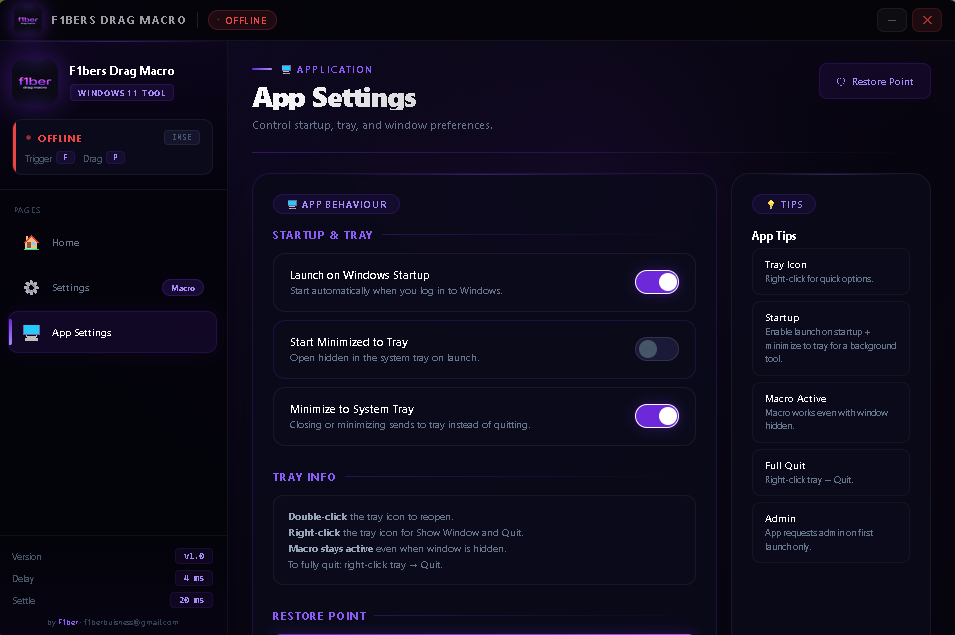Click the version value v1.0
The height and width of the screenshot is (635, 955).
tap(194, 556)
